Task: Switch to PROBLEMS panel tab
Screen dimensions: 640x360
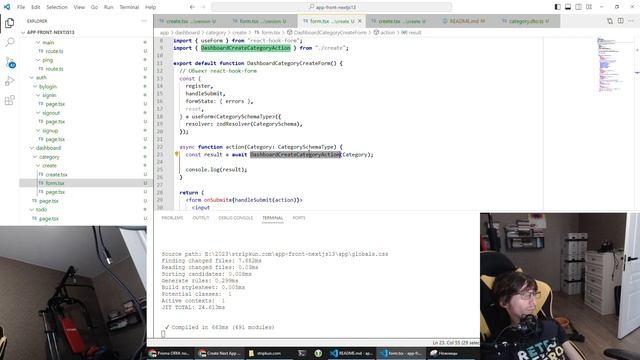Action: tap(172, 218)
